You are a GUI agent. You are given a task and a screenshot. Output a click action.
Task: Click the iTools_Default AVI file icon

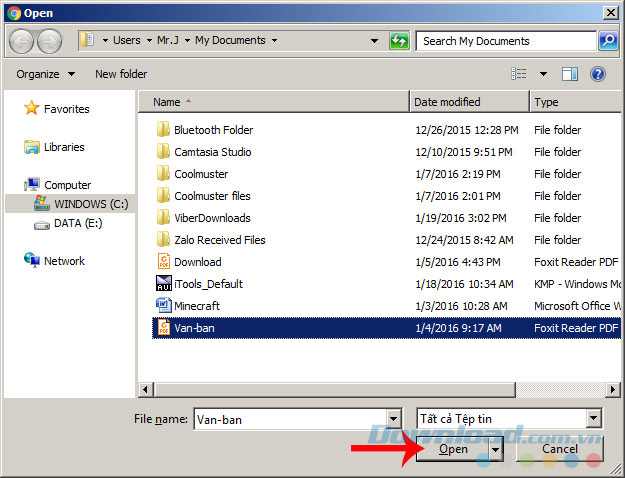pyautogui.click(x=164, y=283)
